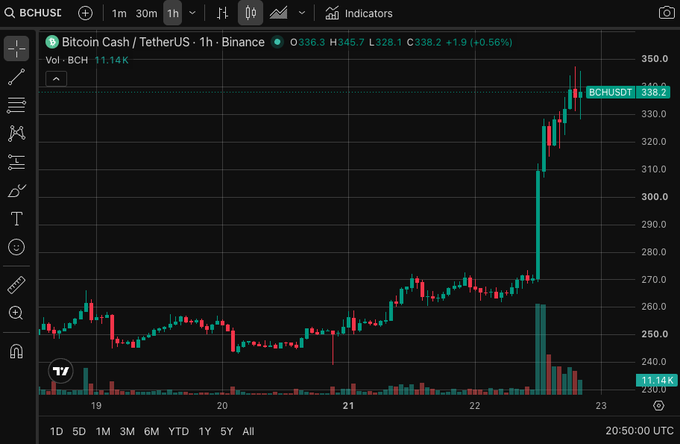Set the range to 3M
The height and width of the screenshot is (444, 680).
point(127,431)
